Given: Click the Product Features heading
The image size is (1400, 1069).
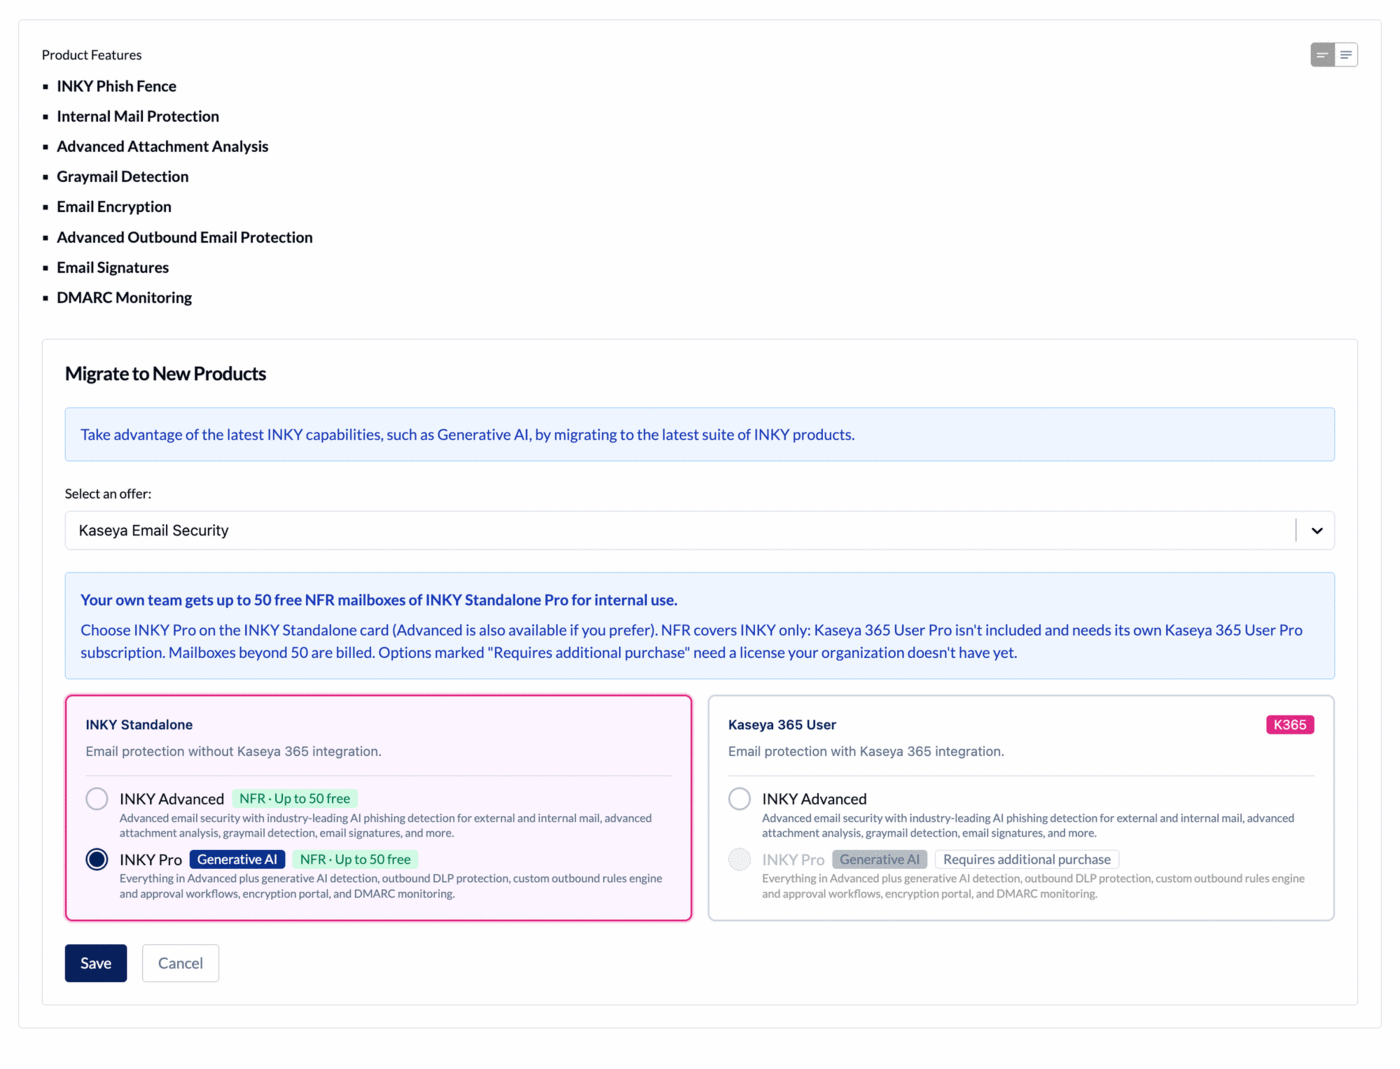Looking at the screenshot, I should (x=92, y=55).
